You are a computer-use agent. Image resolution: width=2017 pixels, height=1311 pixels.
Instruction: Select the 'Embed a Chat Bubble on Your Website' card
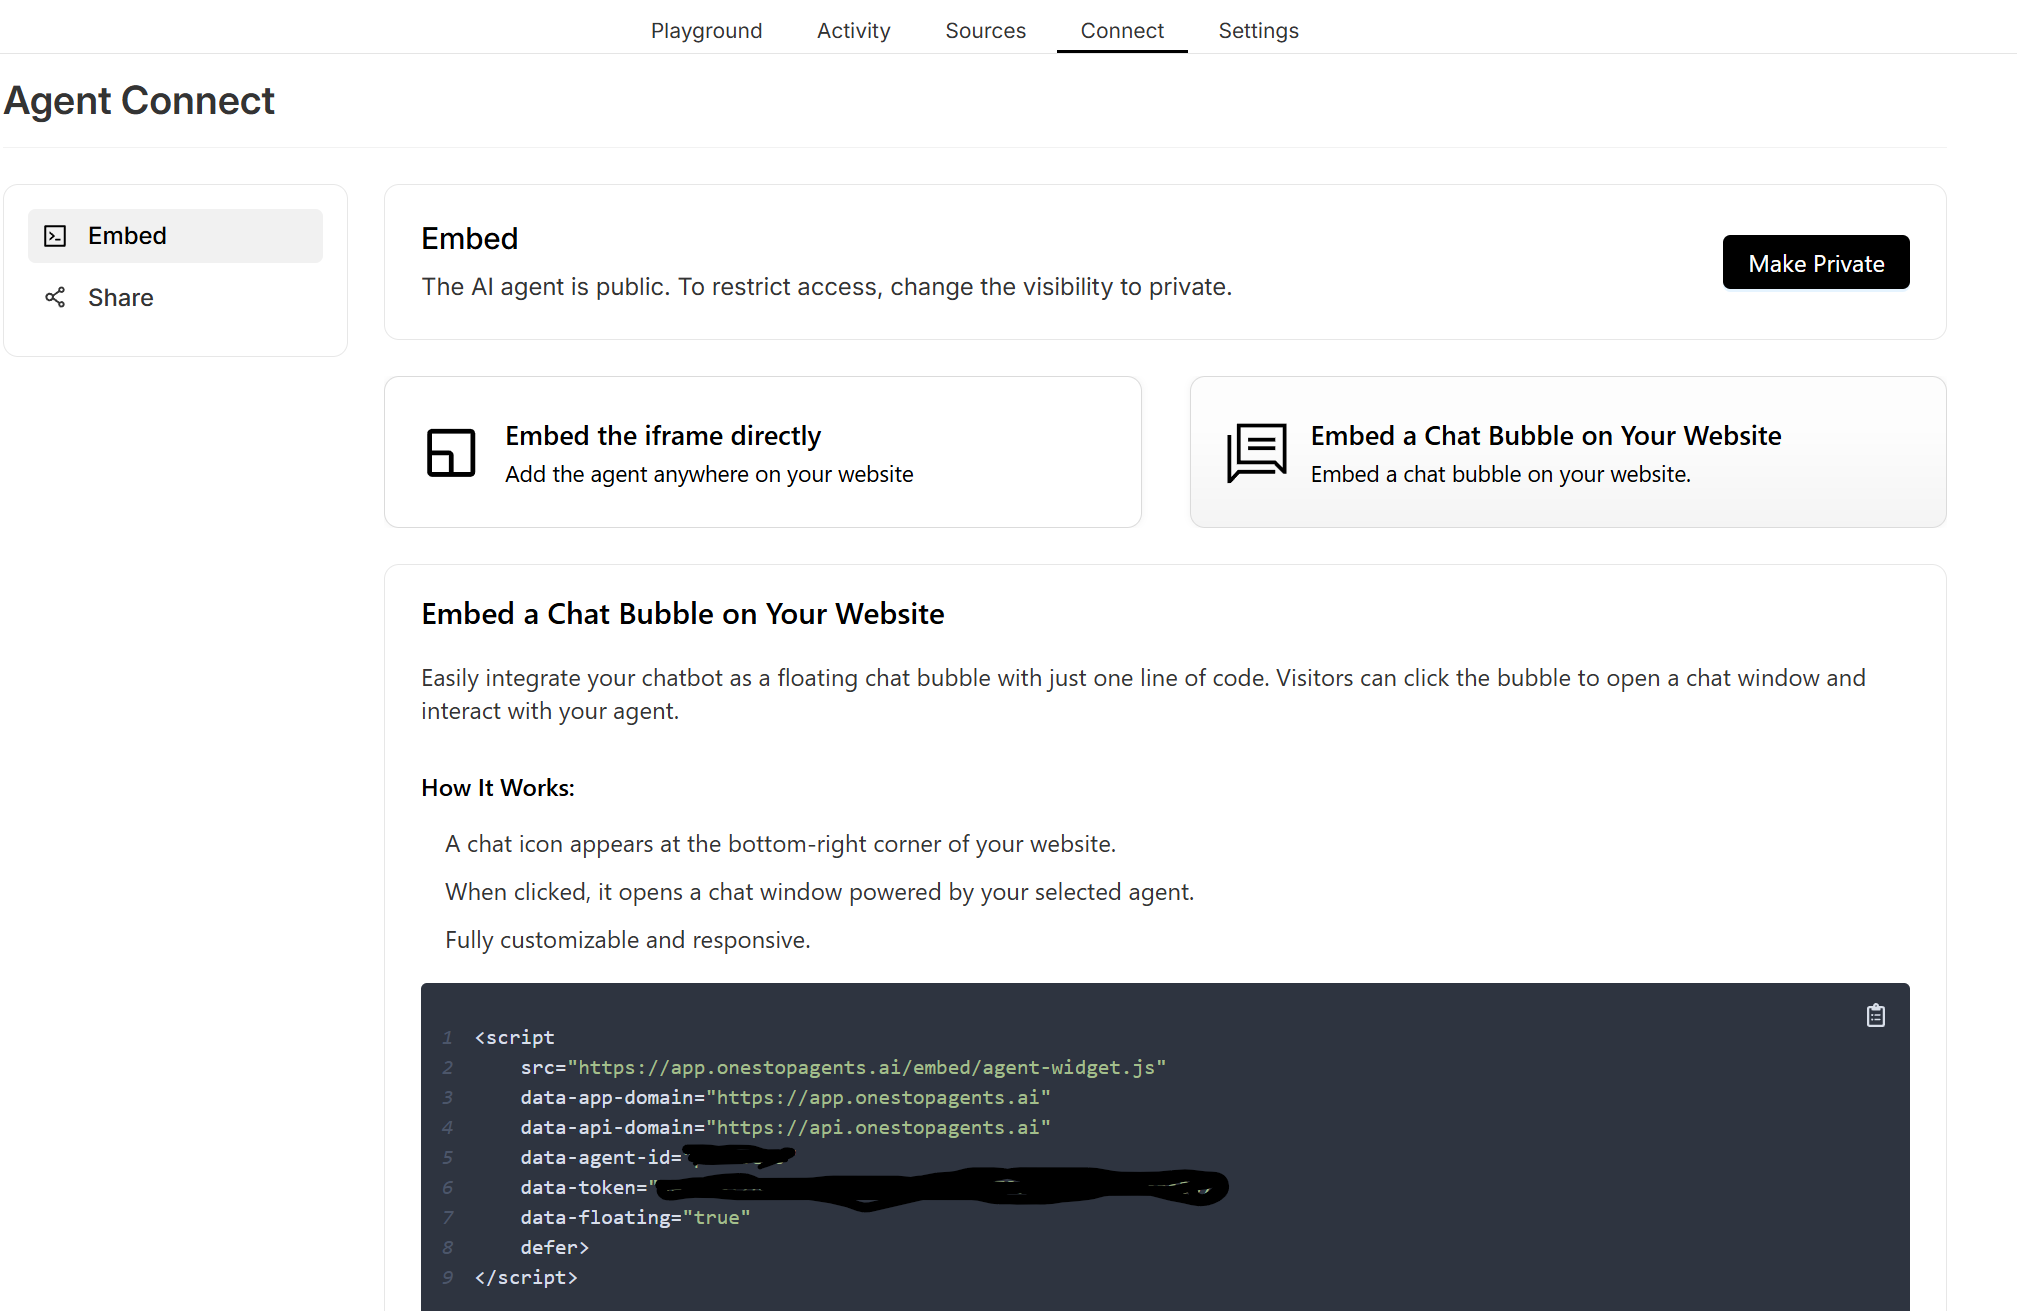click(1567, 452)
